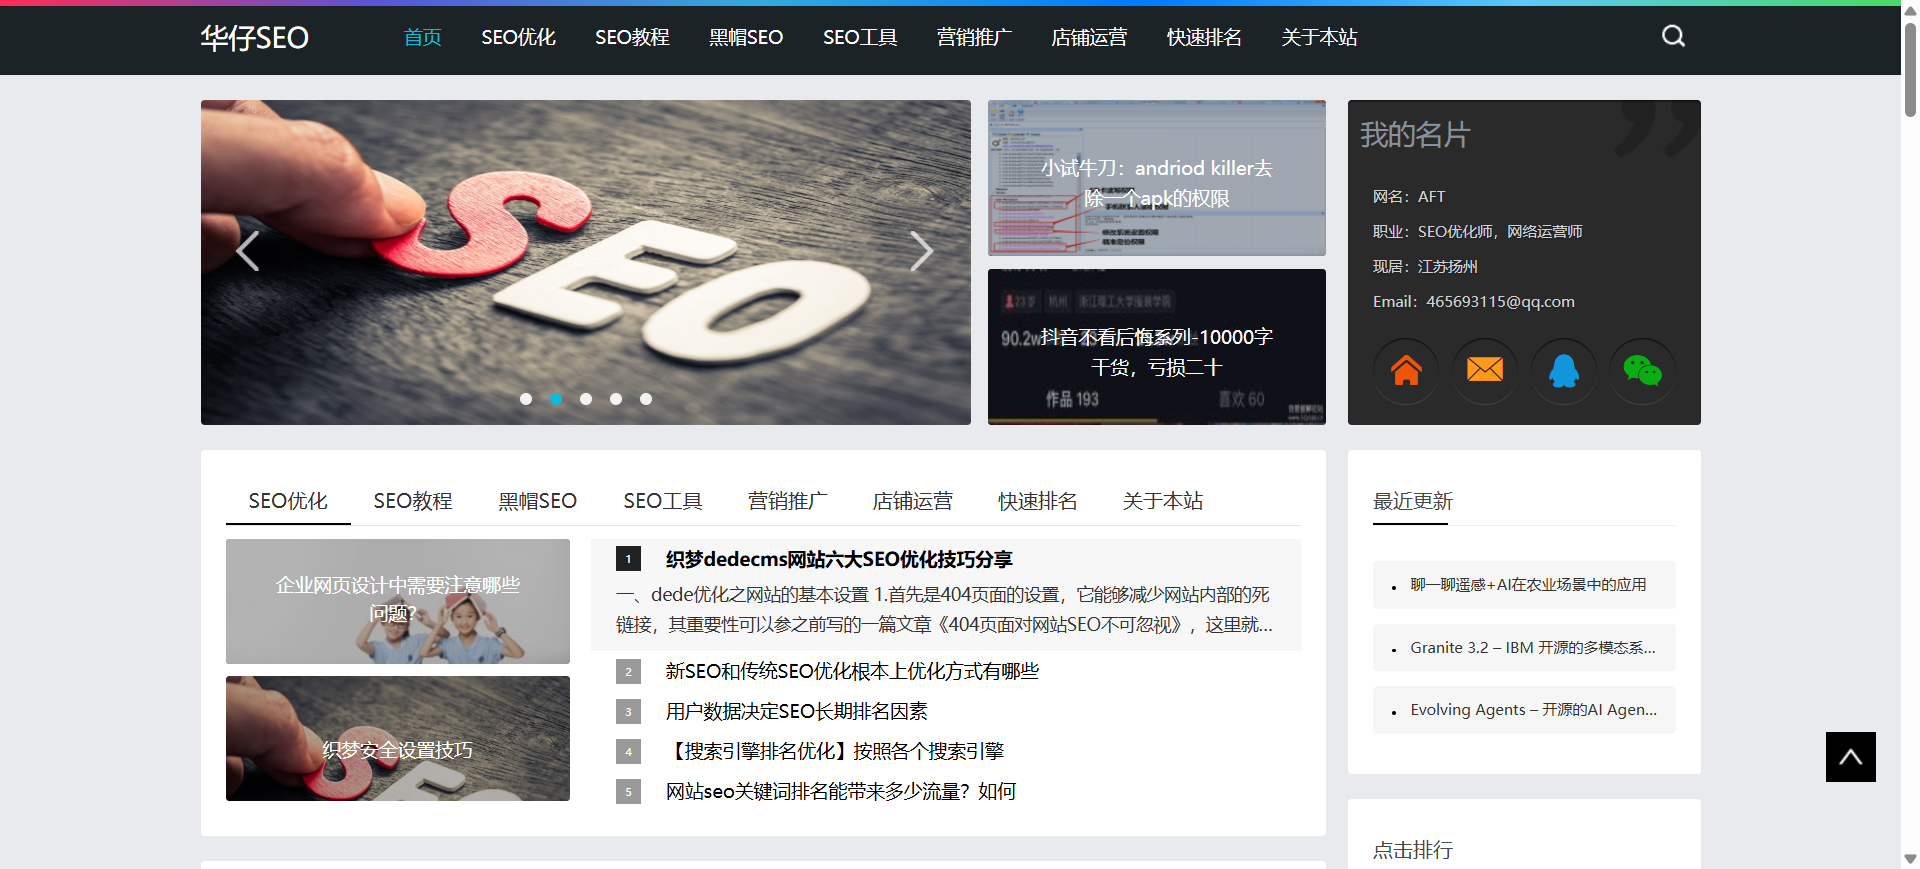Click the orange home icon in name card
Image resolution: width=1920 pixels, height=869 pixels.
click(1406, 371)
